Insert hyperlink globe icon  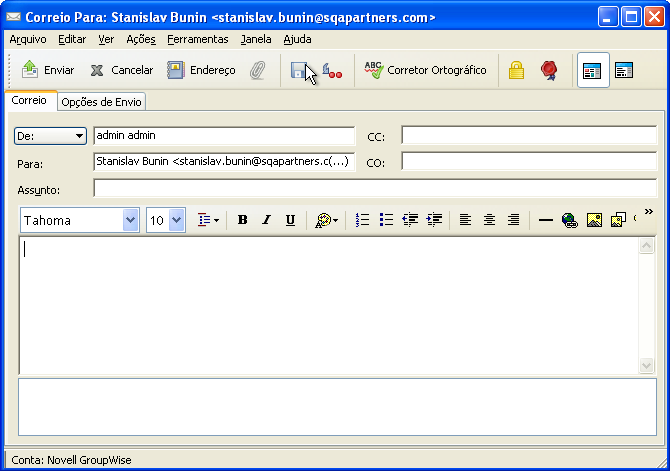570,220
